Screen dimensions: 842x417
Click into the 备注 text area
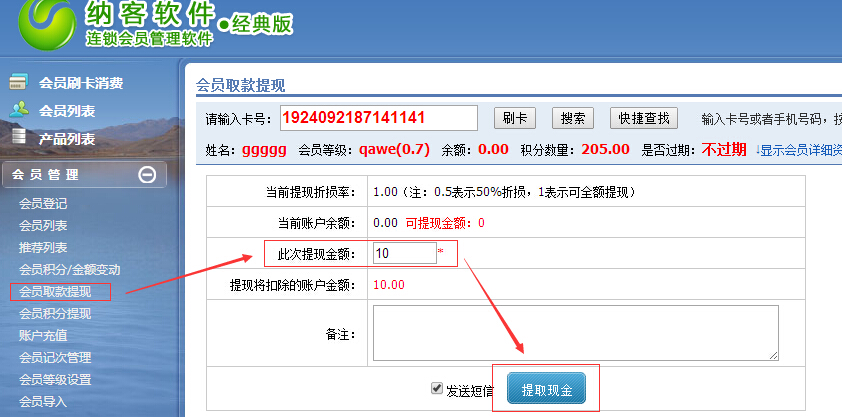coord(576,333)
